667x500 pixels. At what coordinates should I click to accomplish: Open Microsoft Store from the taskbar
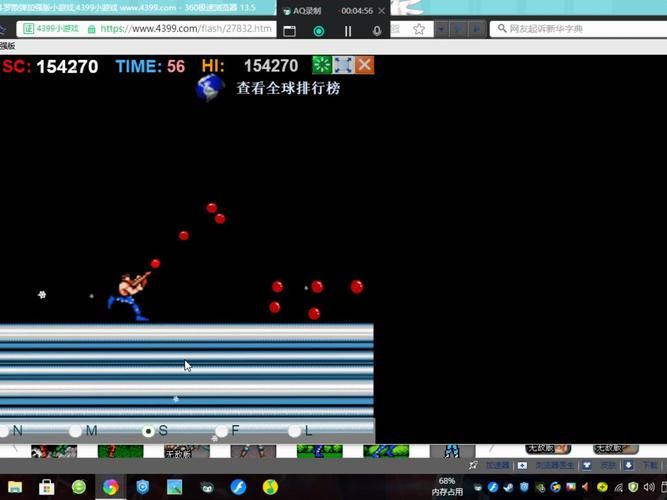click(46, 487)
